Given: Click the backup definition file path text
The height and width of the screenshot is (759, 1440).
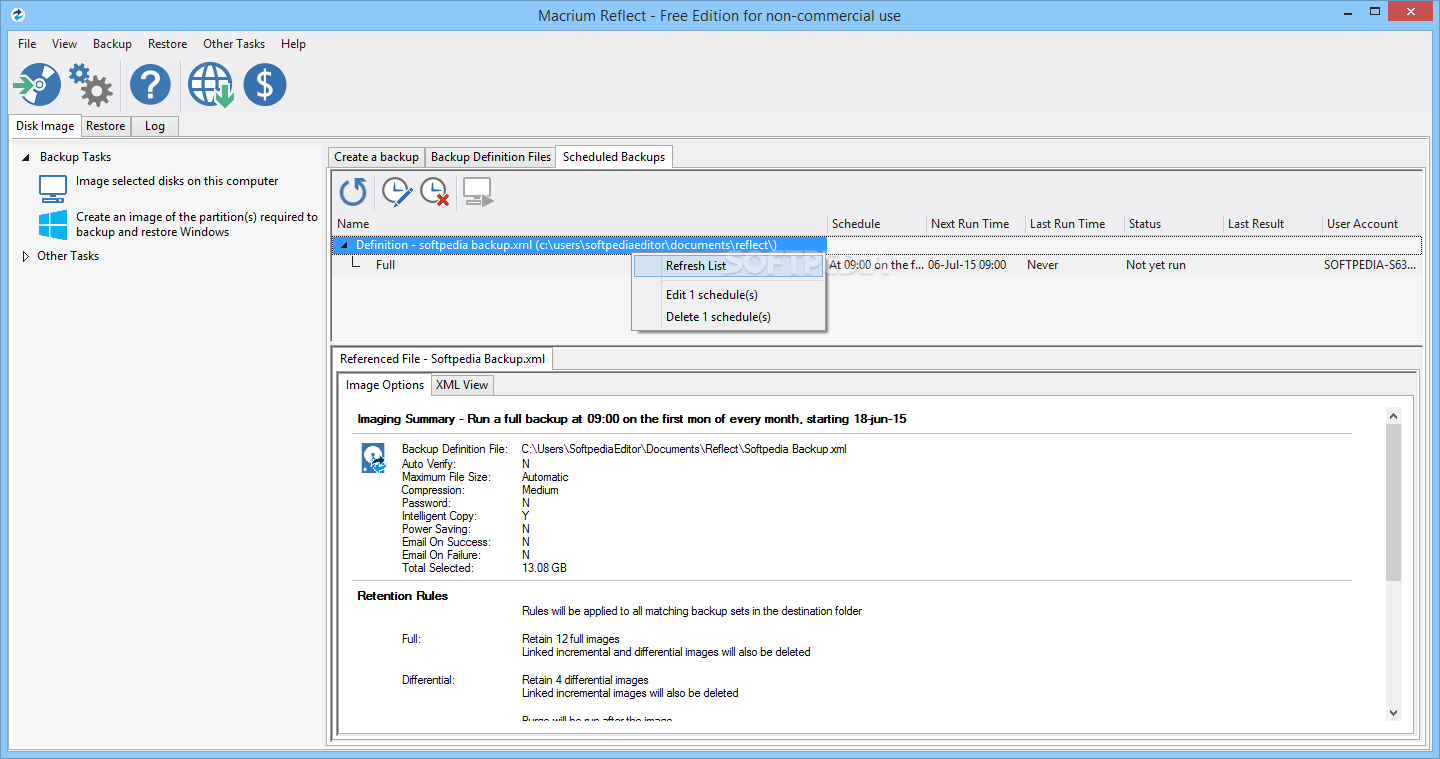Looking at the screenshot, I should tap(684, 449).
